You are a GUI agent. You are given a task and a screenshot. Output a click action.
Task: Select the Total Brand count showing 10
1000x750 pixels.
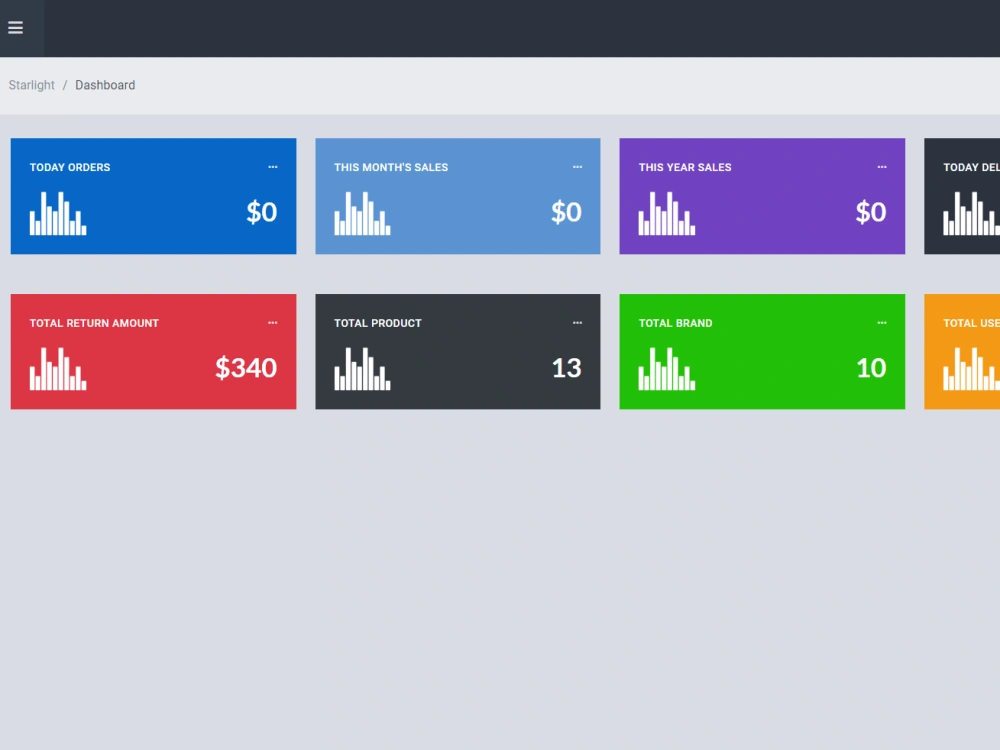click(x=871, y=368)
